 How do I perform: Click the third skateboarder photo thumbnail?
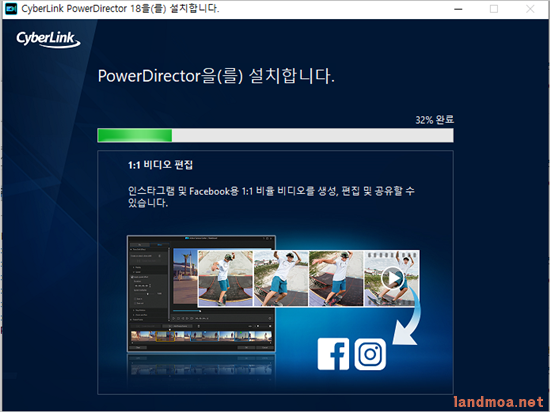(x=336, y=278)
